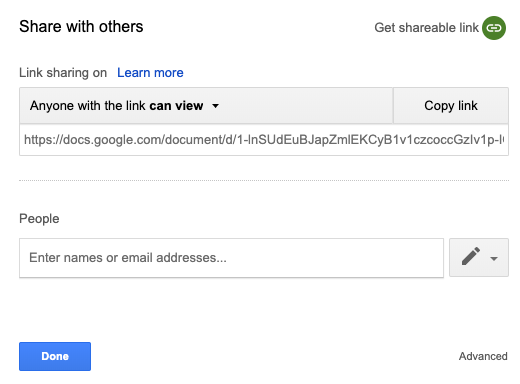Click the bold "can view" permission text
Viewport: 520px width, 384px height.
tap(176, 106)
